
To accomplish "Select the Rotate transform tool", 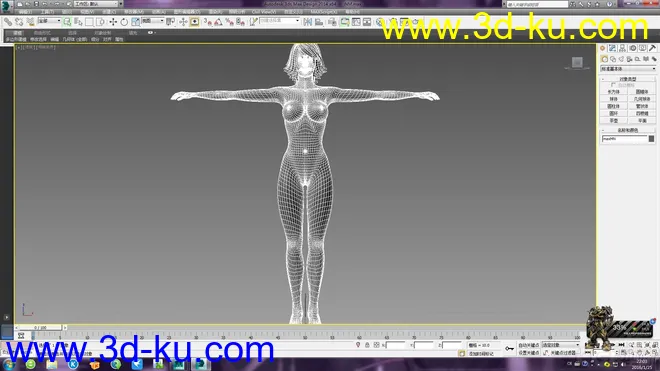I will point(124,21).
